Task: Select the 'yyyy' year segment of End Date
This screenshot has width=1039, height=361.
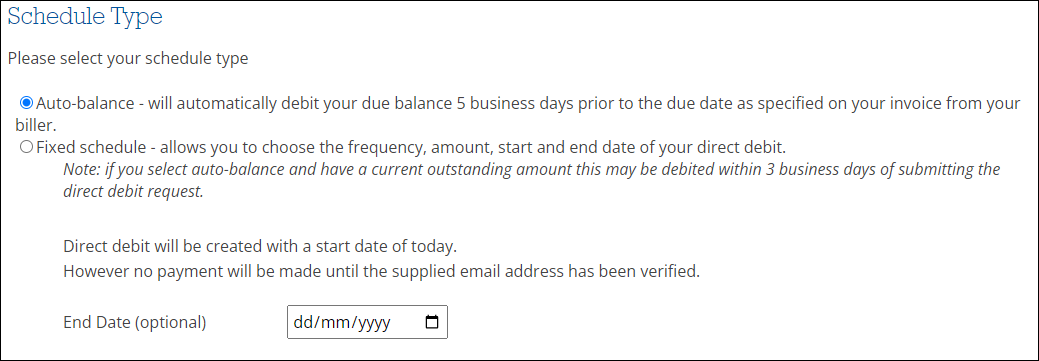Action: [x=375, y=323]
